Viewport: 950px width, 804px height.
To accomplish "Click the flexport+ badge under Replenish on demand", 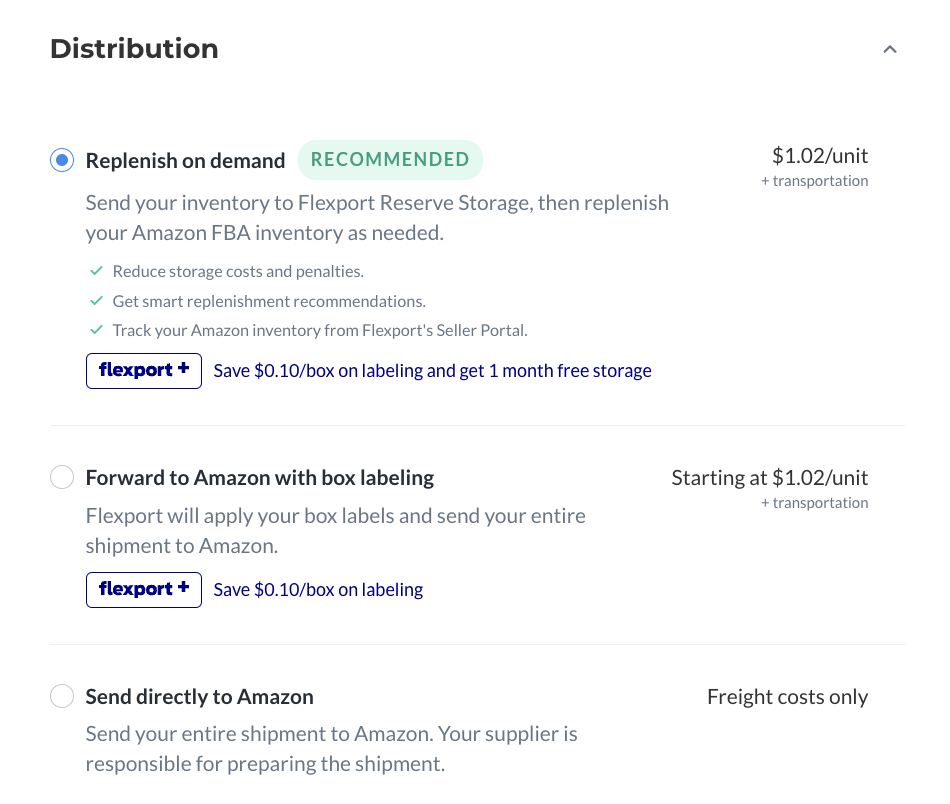I will point(144,371).
